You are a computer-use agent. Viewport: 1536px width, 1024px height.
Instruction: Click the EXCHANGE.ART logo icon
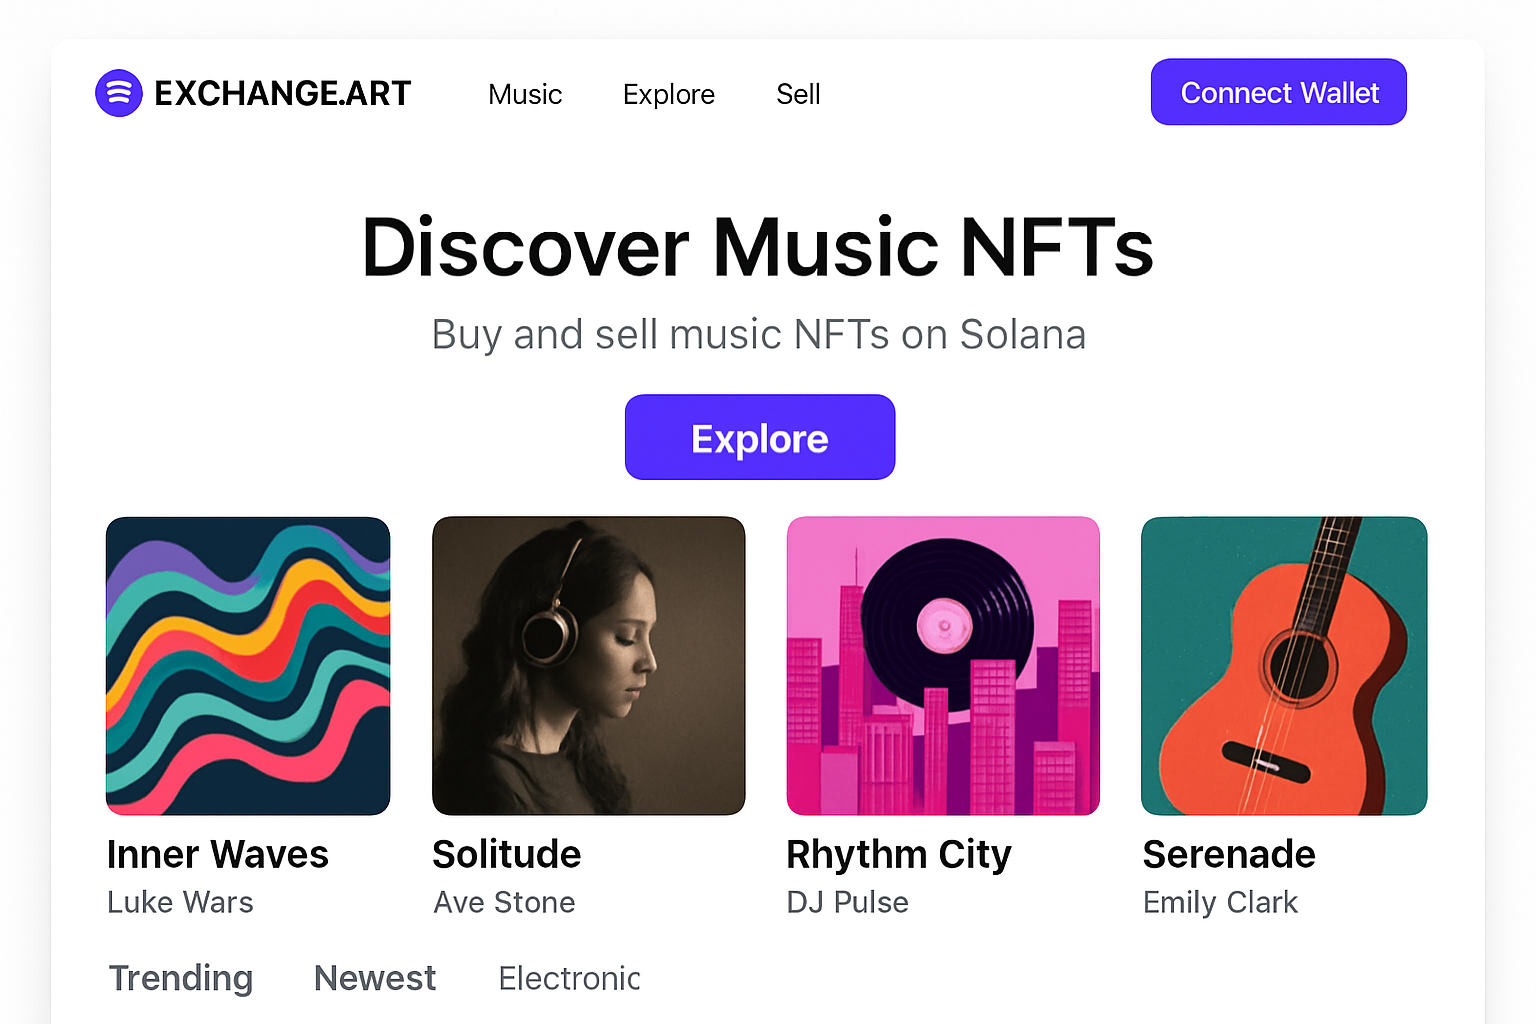click(119, 92)
